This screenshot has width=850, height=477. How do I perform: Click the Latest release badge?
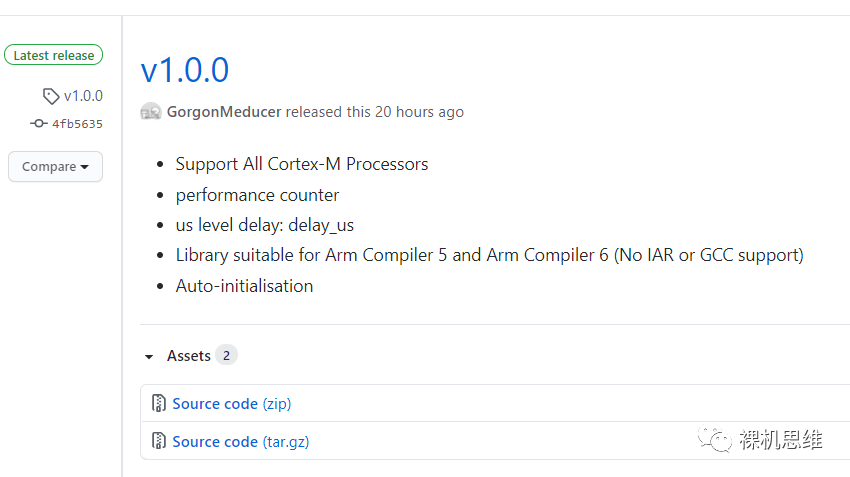[54, 56]
